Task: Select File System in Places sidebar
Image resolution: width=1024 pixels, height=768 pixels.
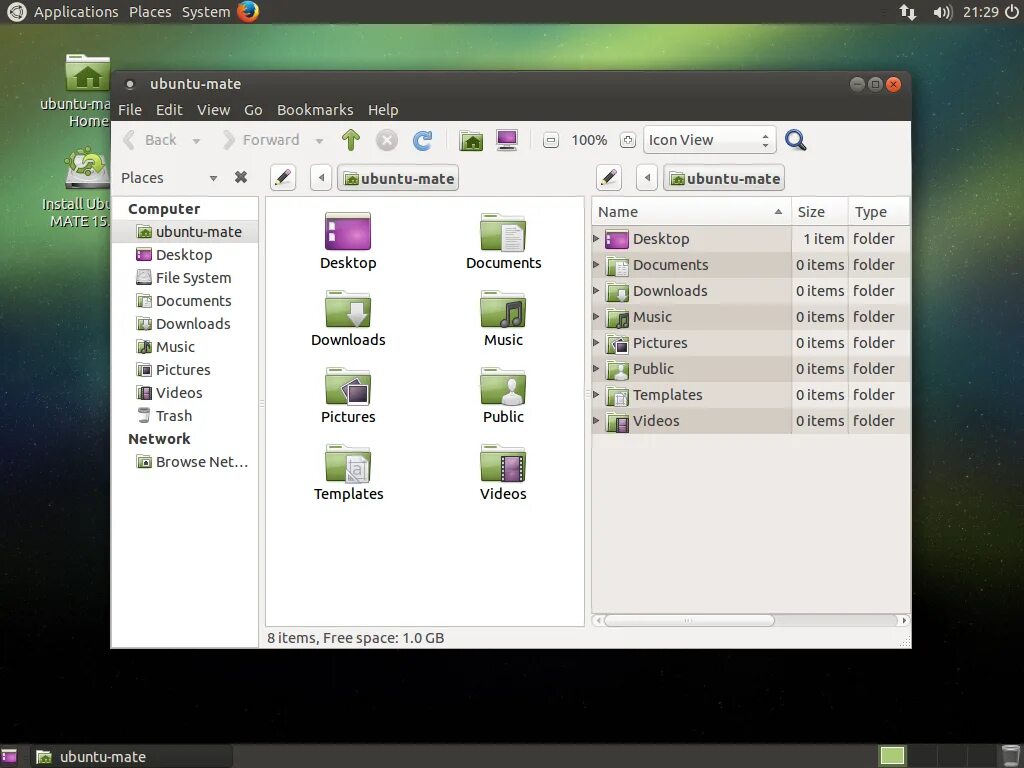Action: 185,278
